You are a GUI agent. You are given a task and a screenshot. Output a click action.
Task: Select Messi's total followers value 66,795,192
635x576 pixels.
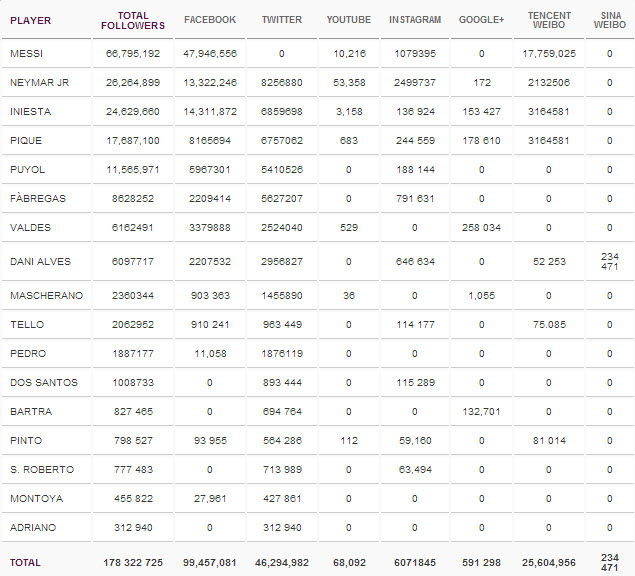point(132,53)
